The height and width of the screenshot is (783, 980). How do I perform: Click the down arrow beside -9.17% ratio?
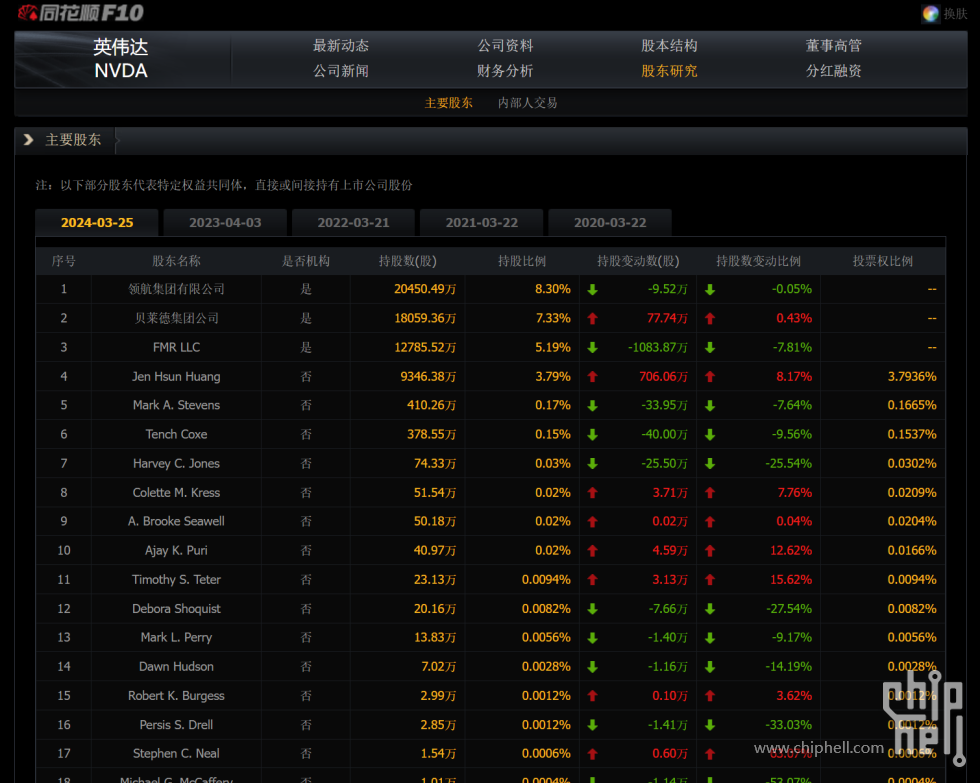710,638
